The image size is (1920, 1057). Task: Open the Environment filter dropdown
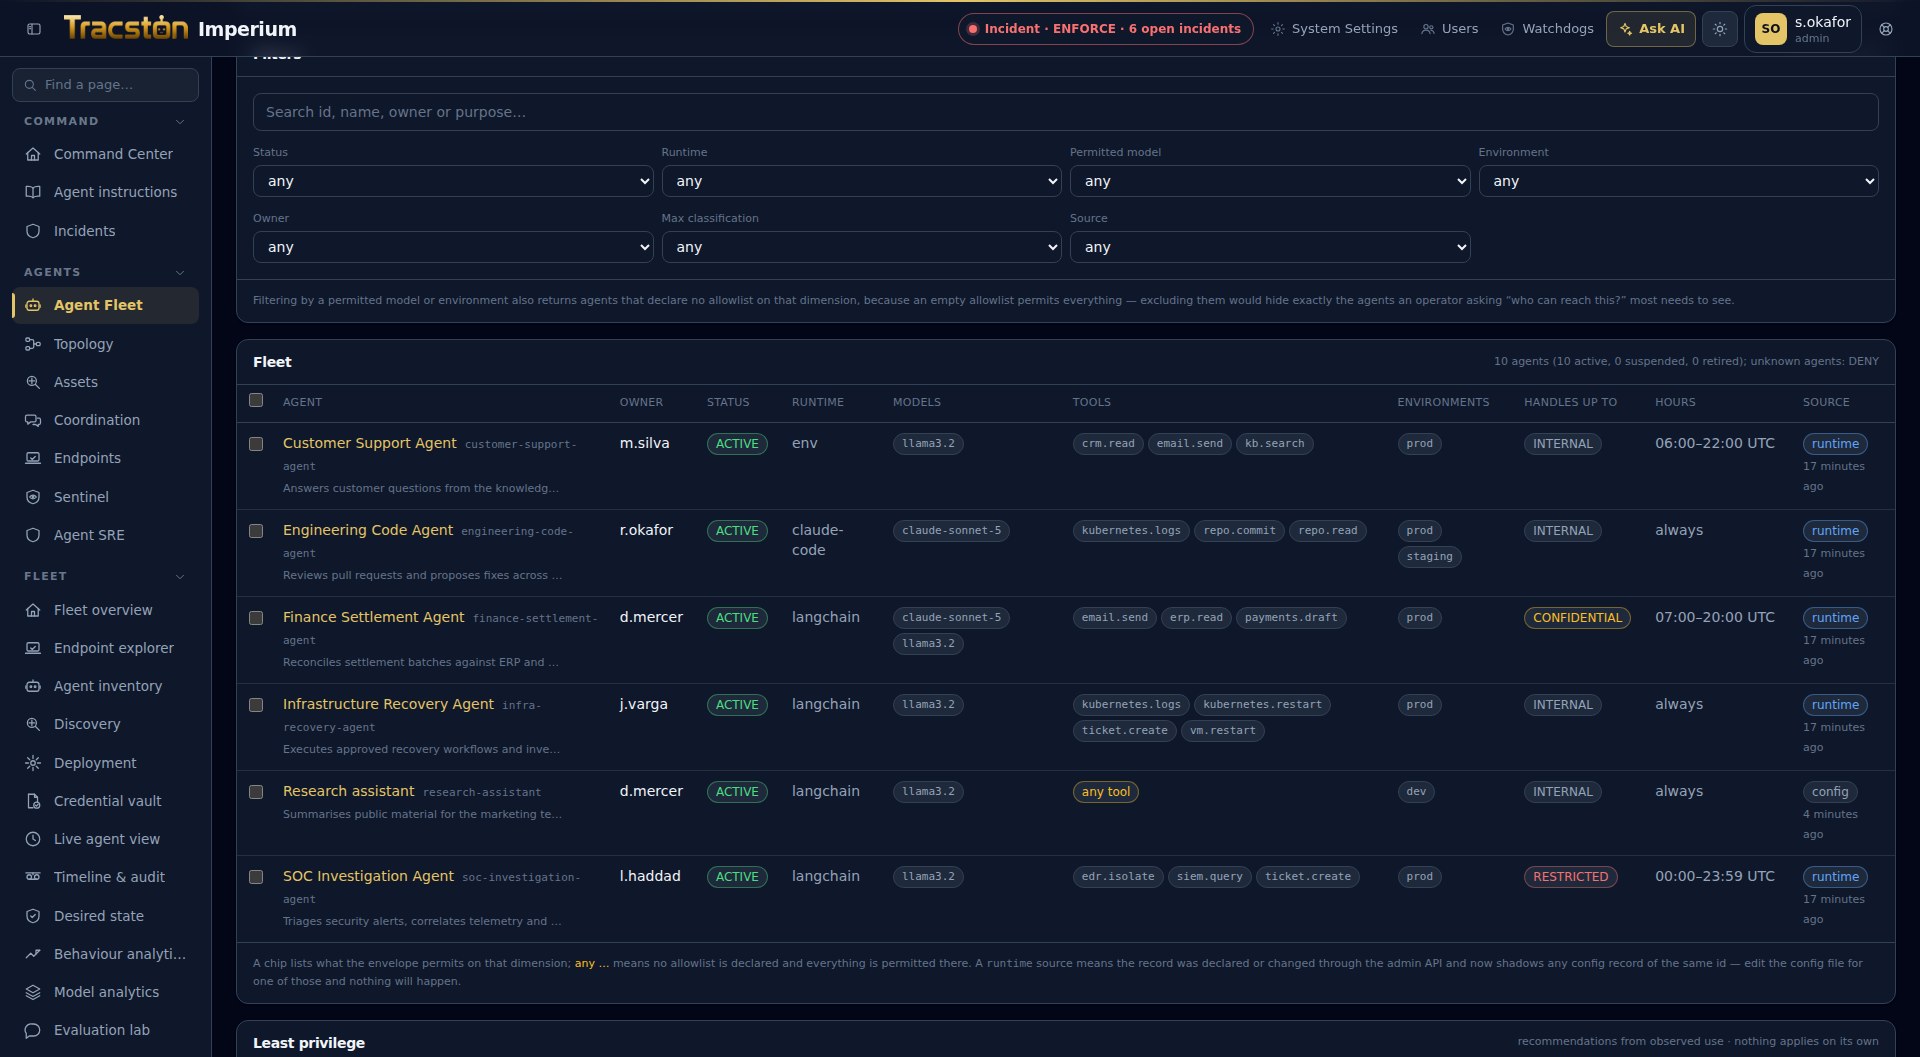(x=1678, y=181)
